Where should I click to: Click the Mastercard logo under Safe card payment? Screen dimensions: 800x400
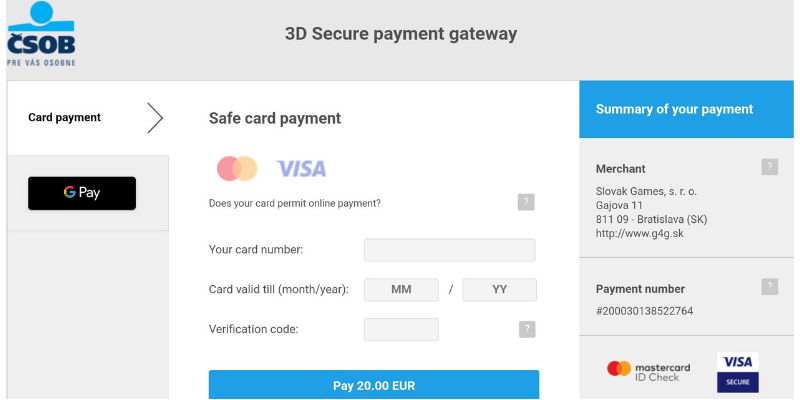(237, 168)
